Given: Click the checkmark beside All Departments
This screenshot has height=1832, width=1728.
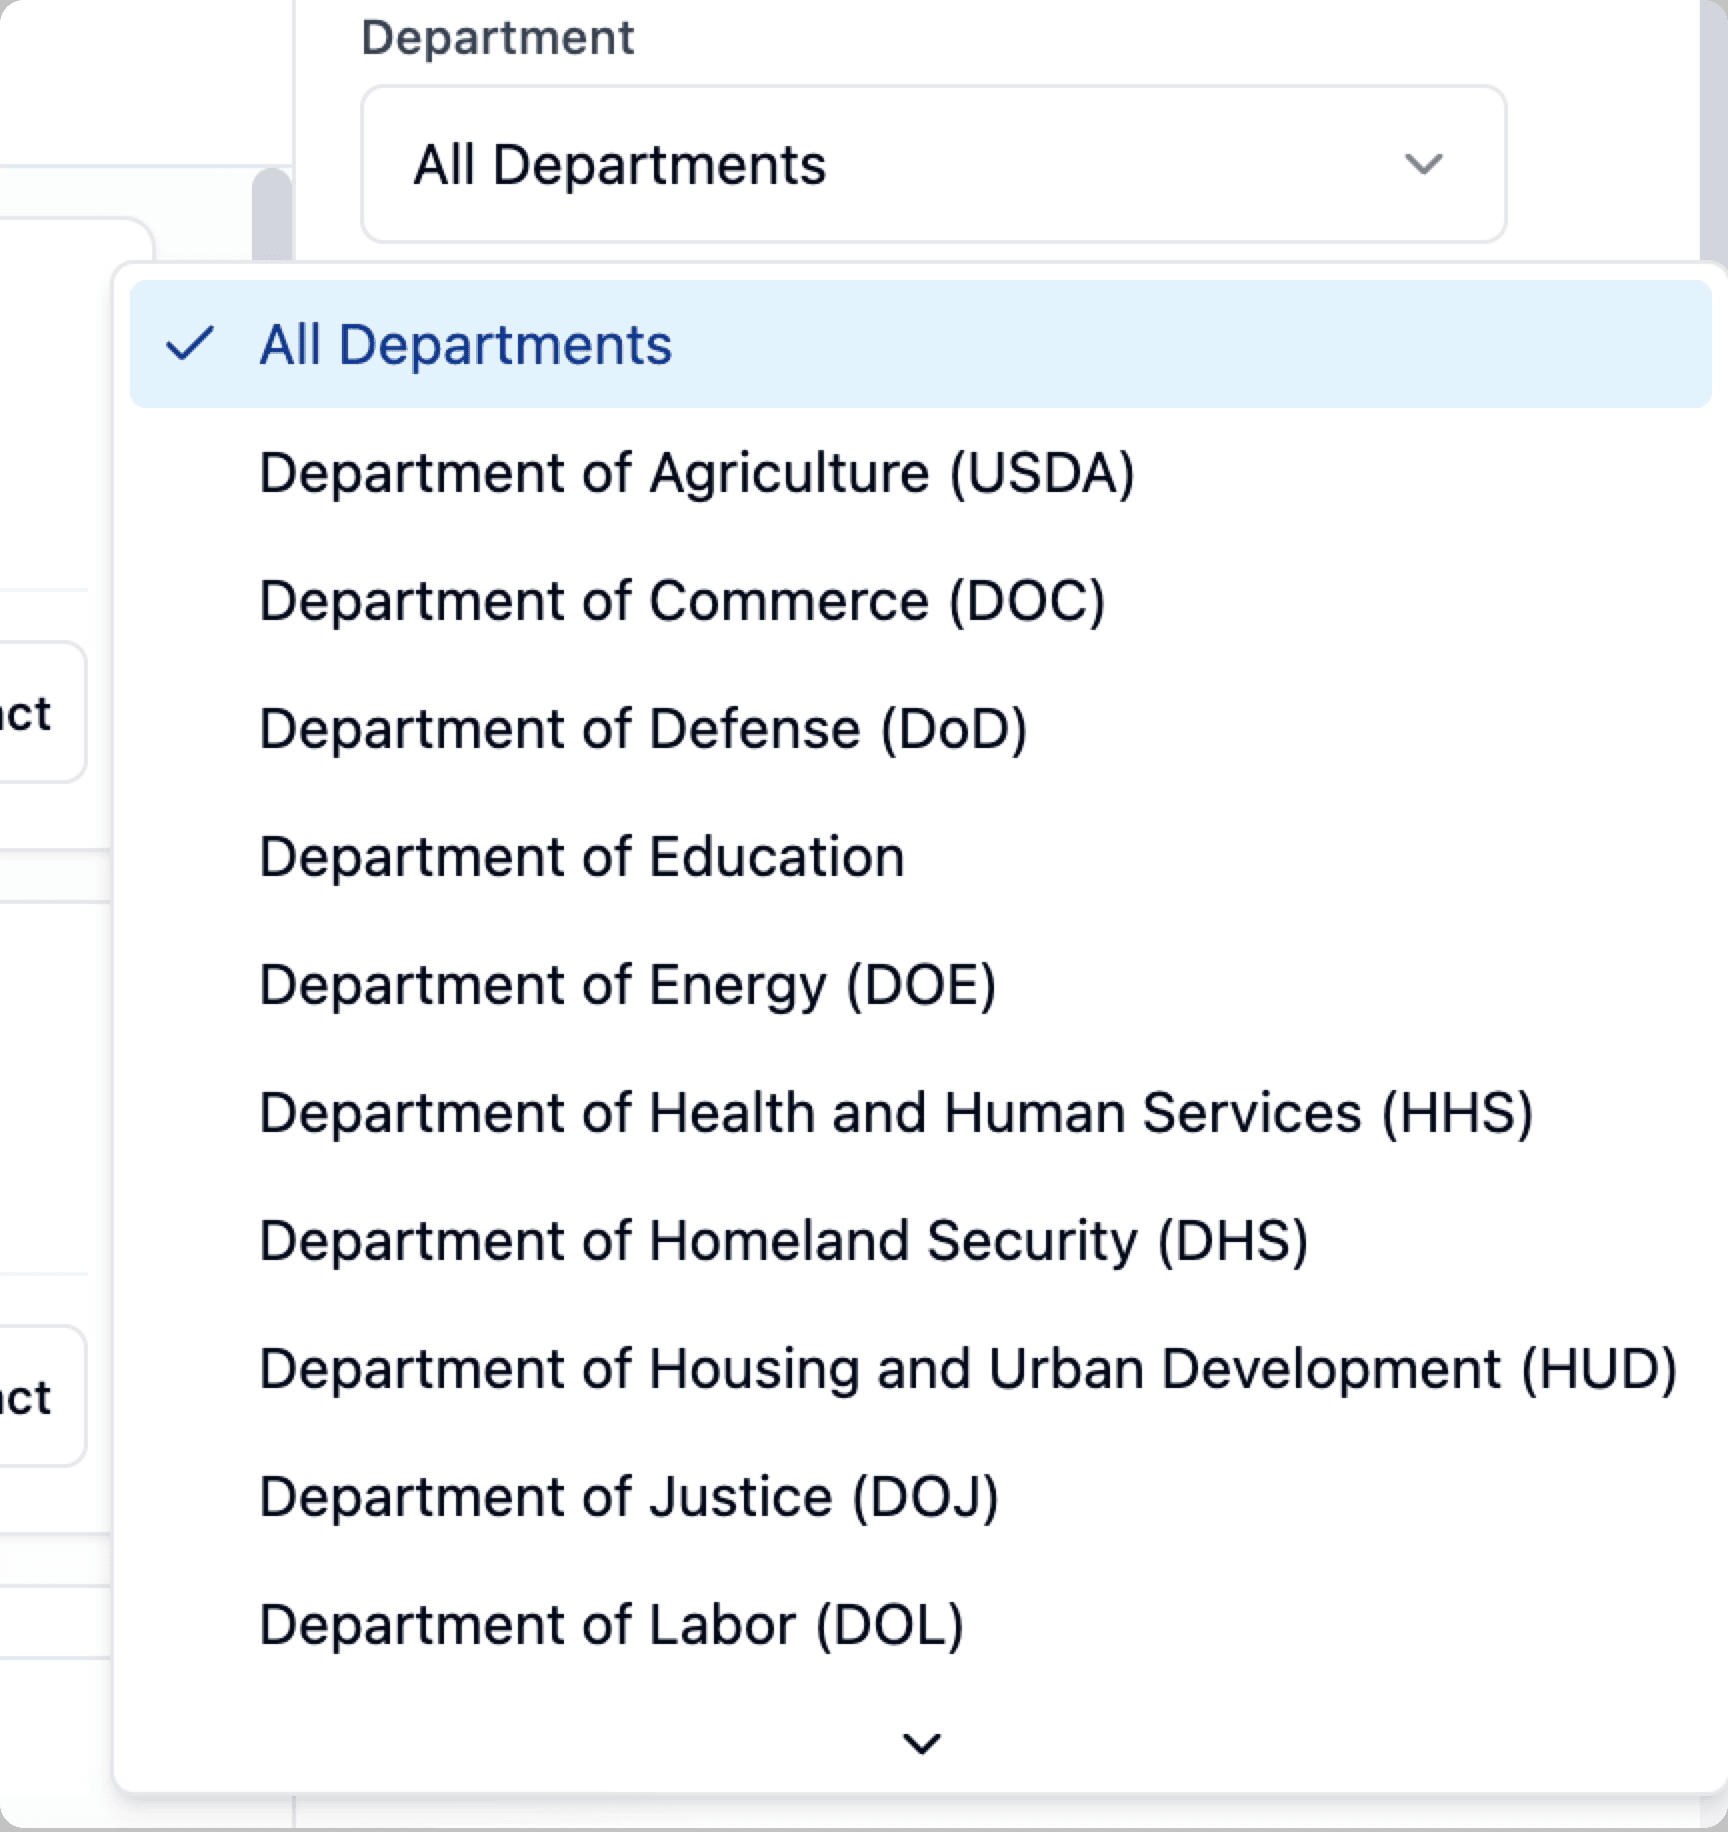Looking at the screenshot, I should (189, 344).
